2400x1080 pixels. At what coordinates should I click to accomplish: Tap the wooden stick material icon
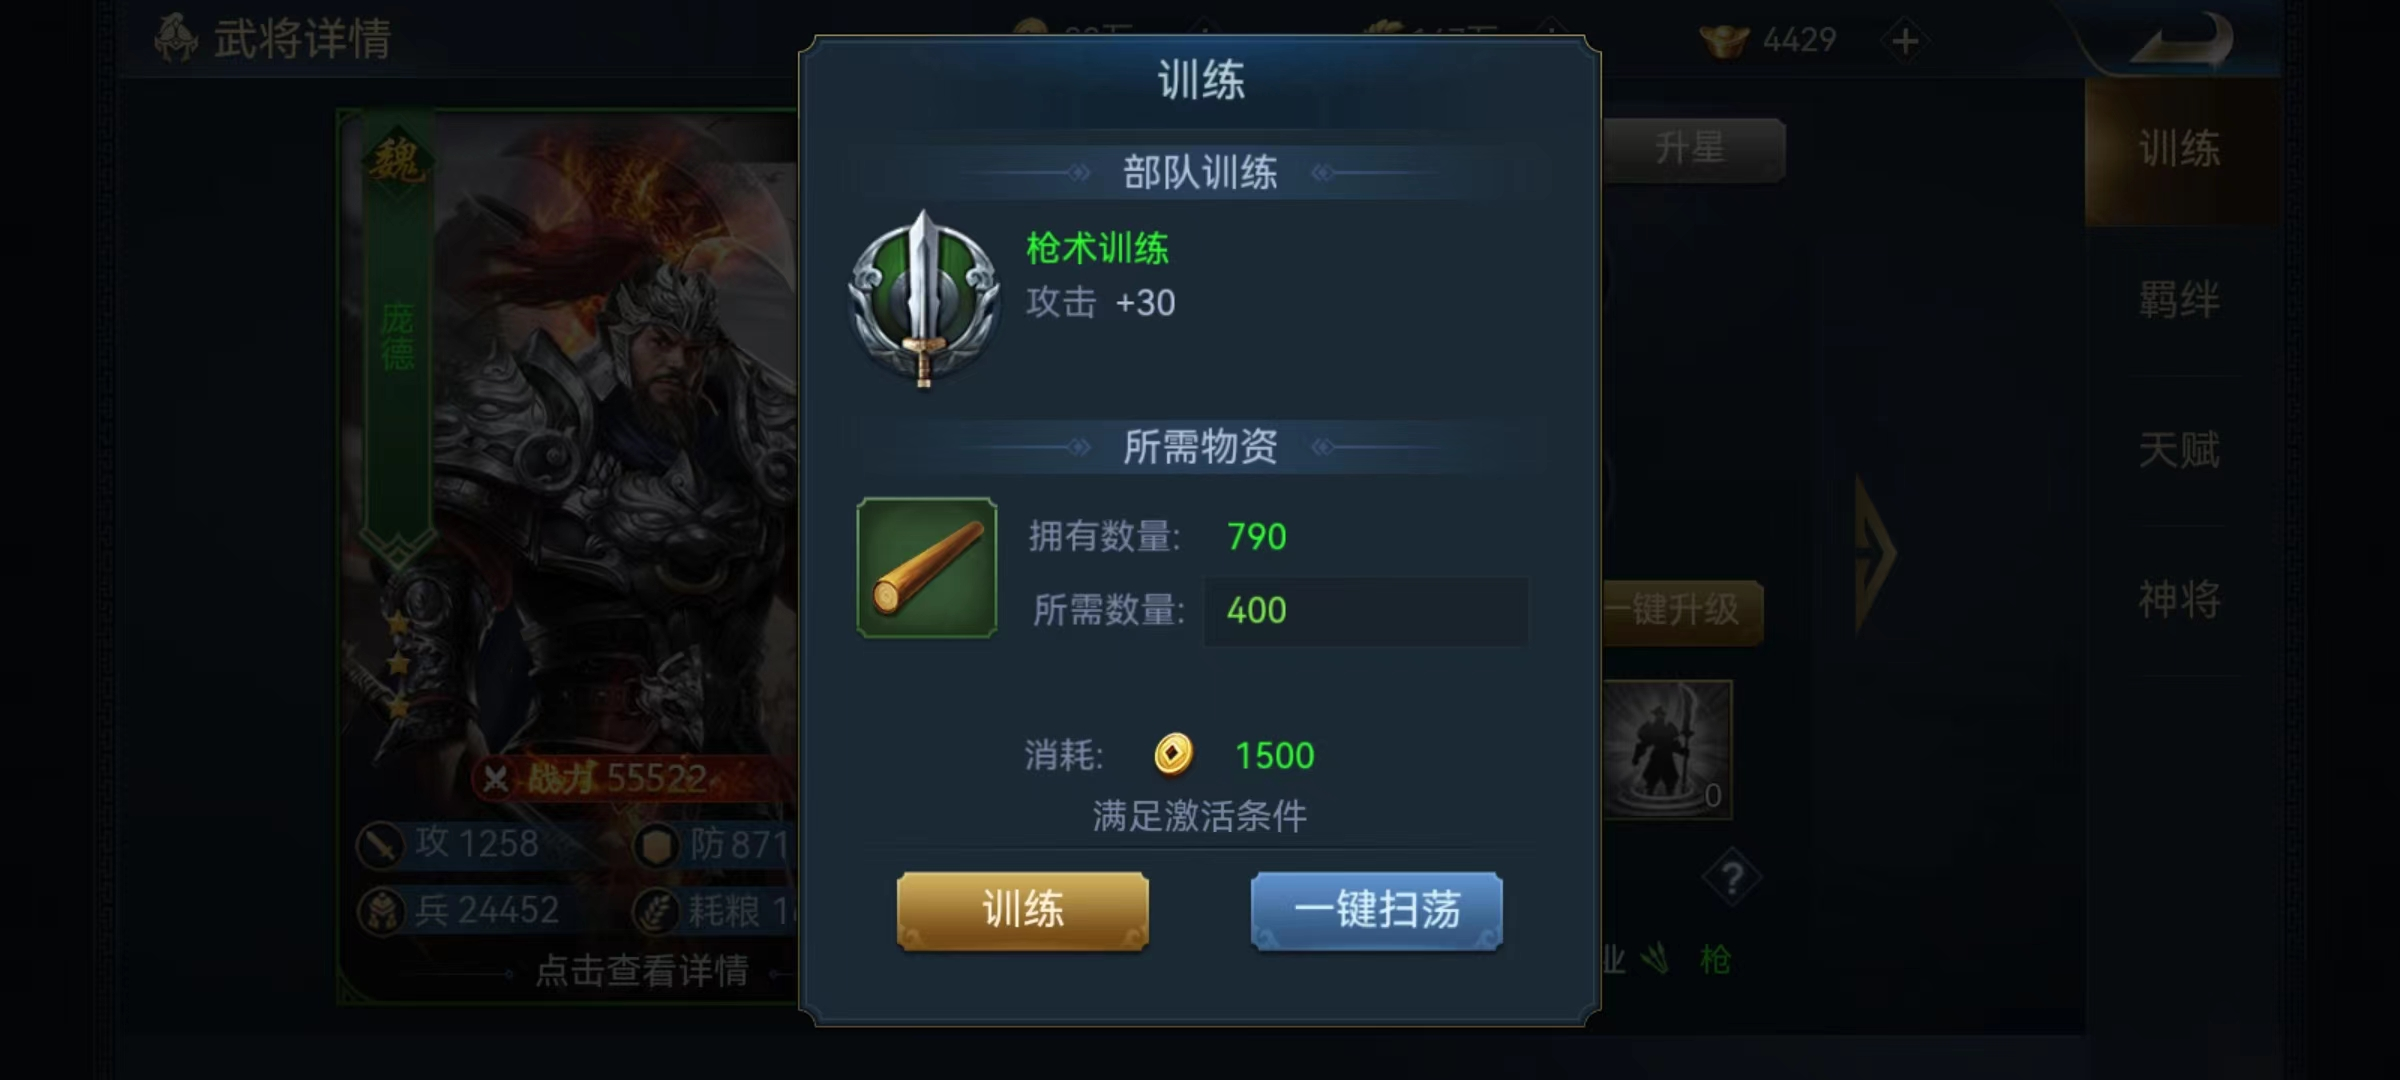click(927, 568)
